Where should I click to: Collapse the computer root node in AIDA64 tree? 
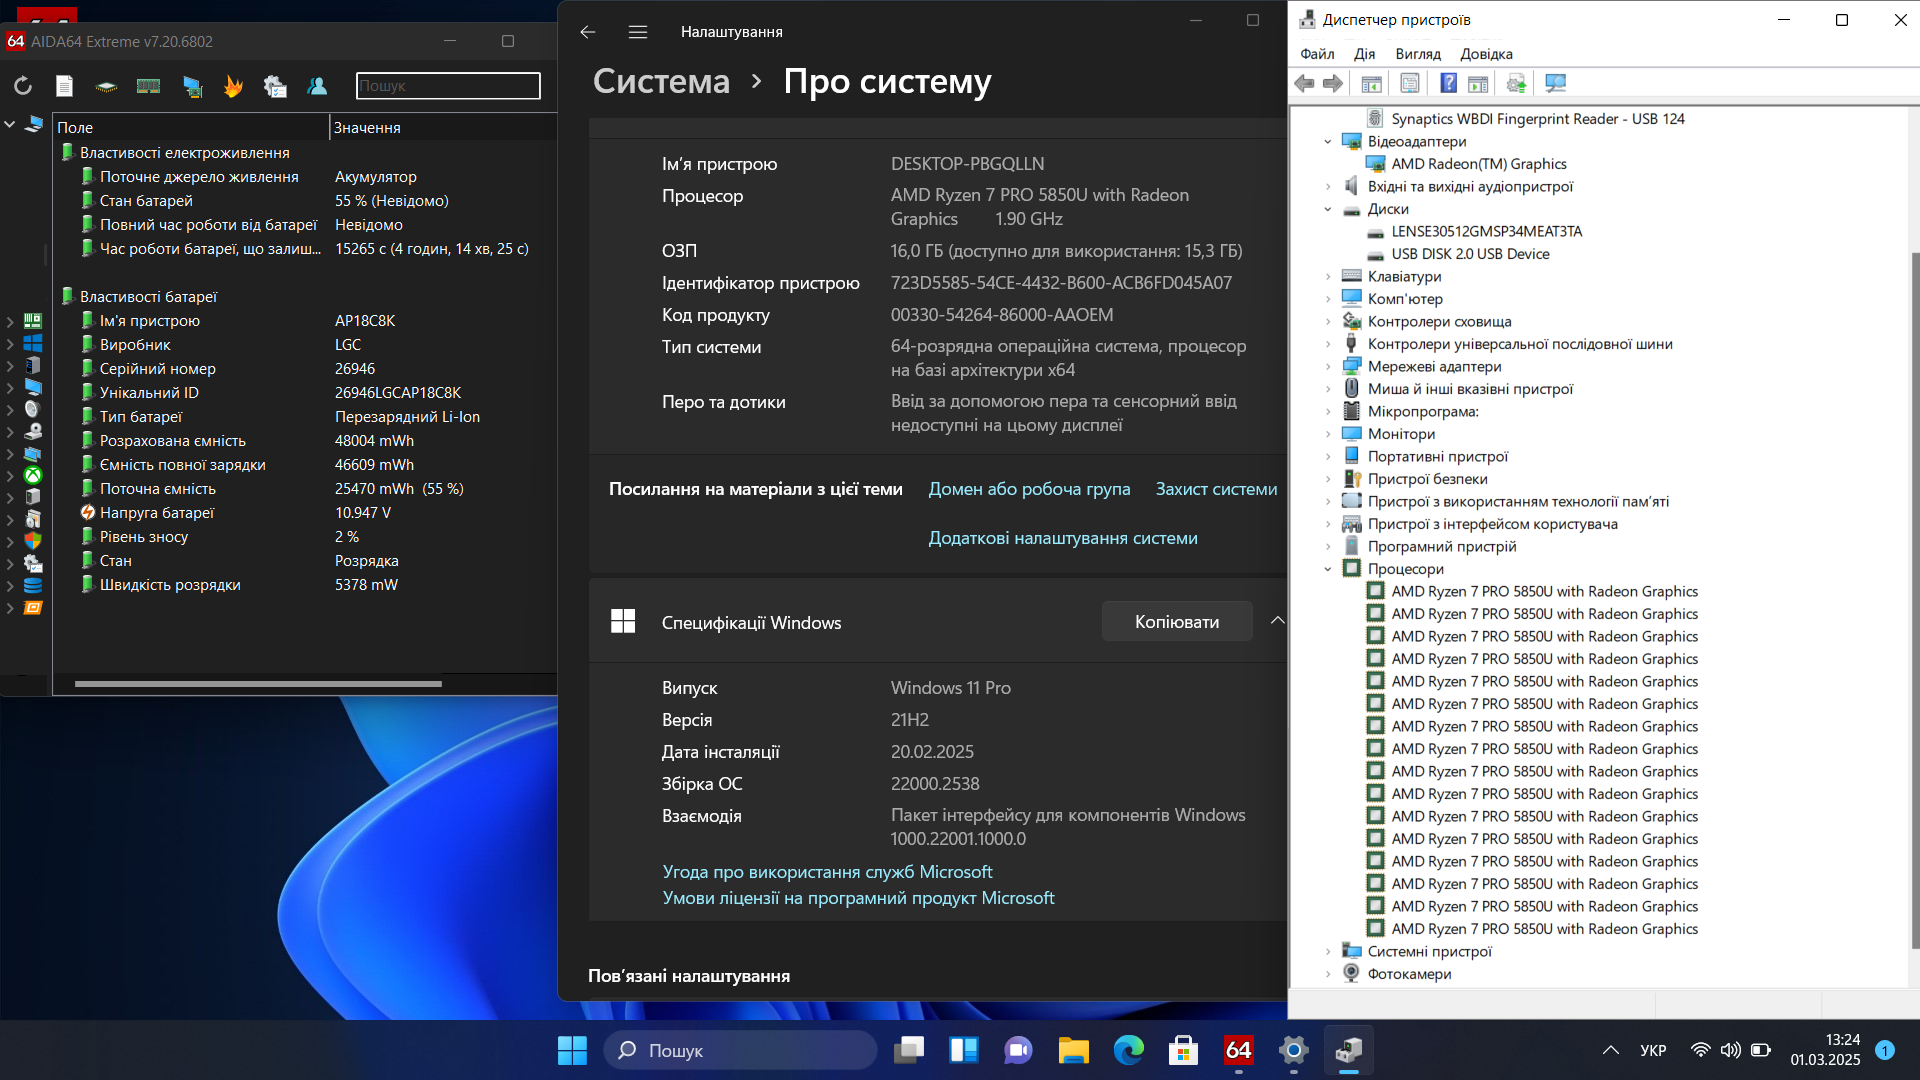click(9, 124)
